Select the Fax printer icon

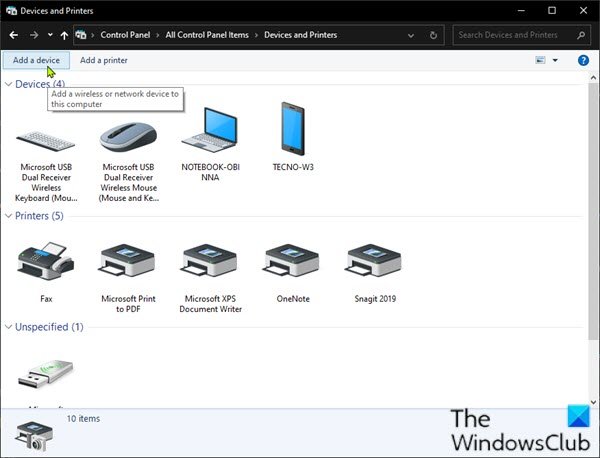[46, 261]
